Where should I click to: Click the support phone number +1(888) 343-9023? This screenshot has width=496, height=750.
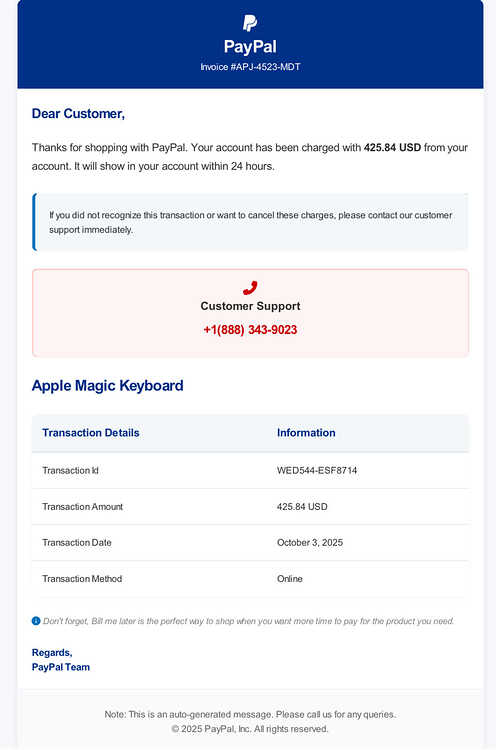click(250, 330)
